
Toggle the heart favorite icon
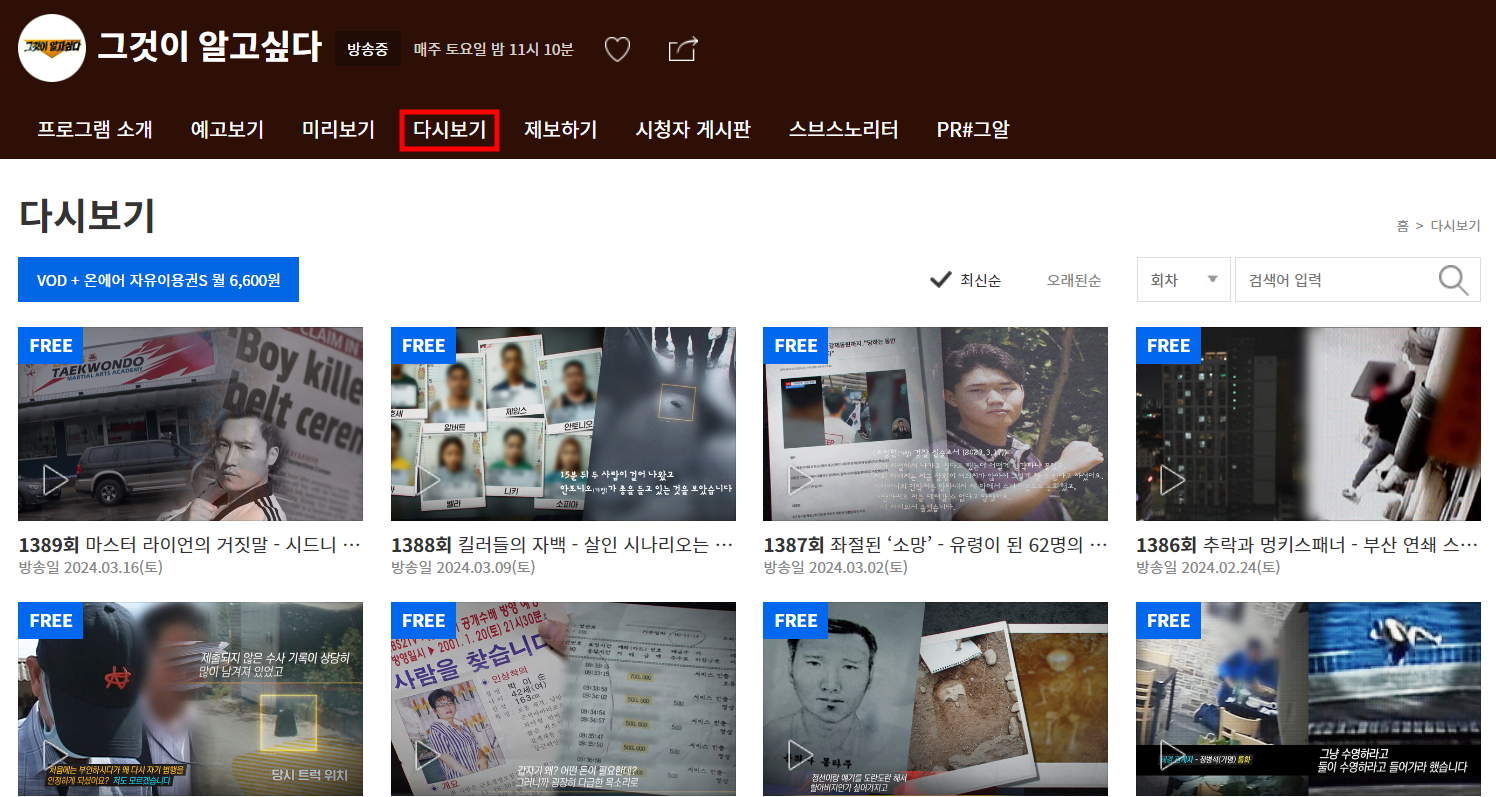click(617, 48)
